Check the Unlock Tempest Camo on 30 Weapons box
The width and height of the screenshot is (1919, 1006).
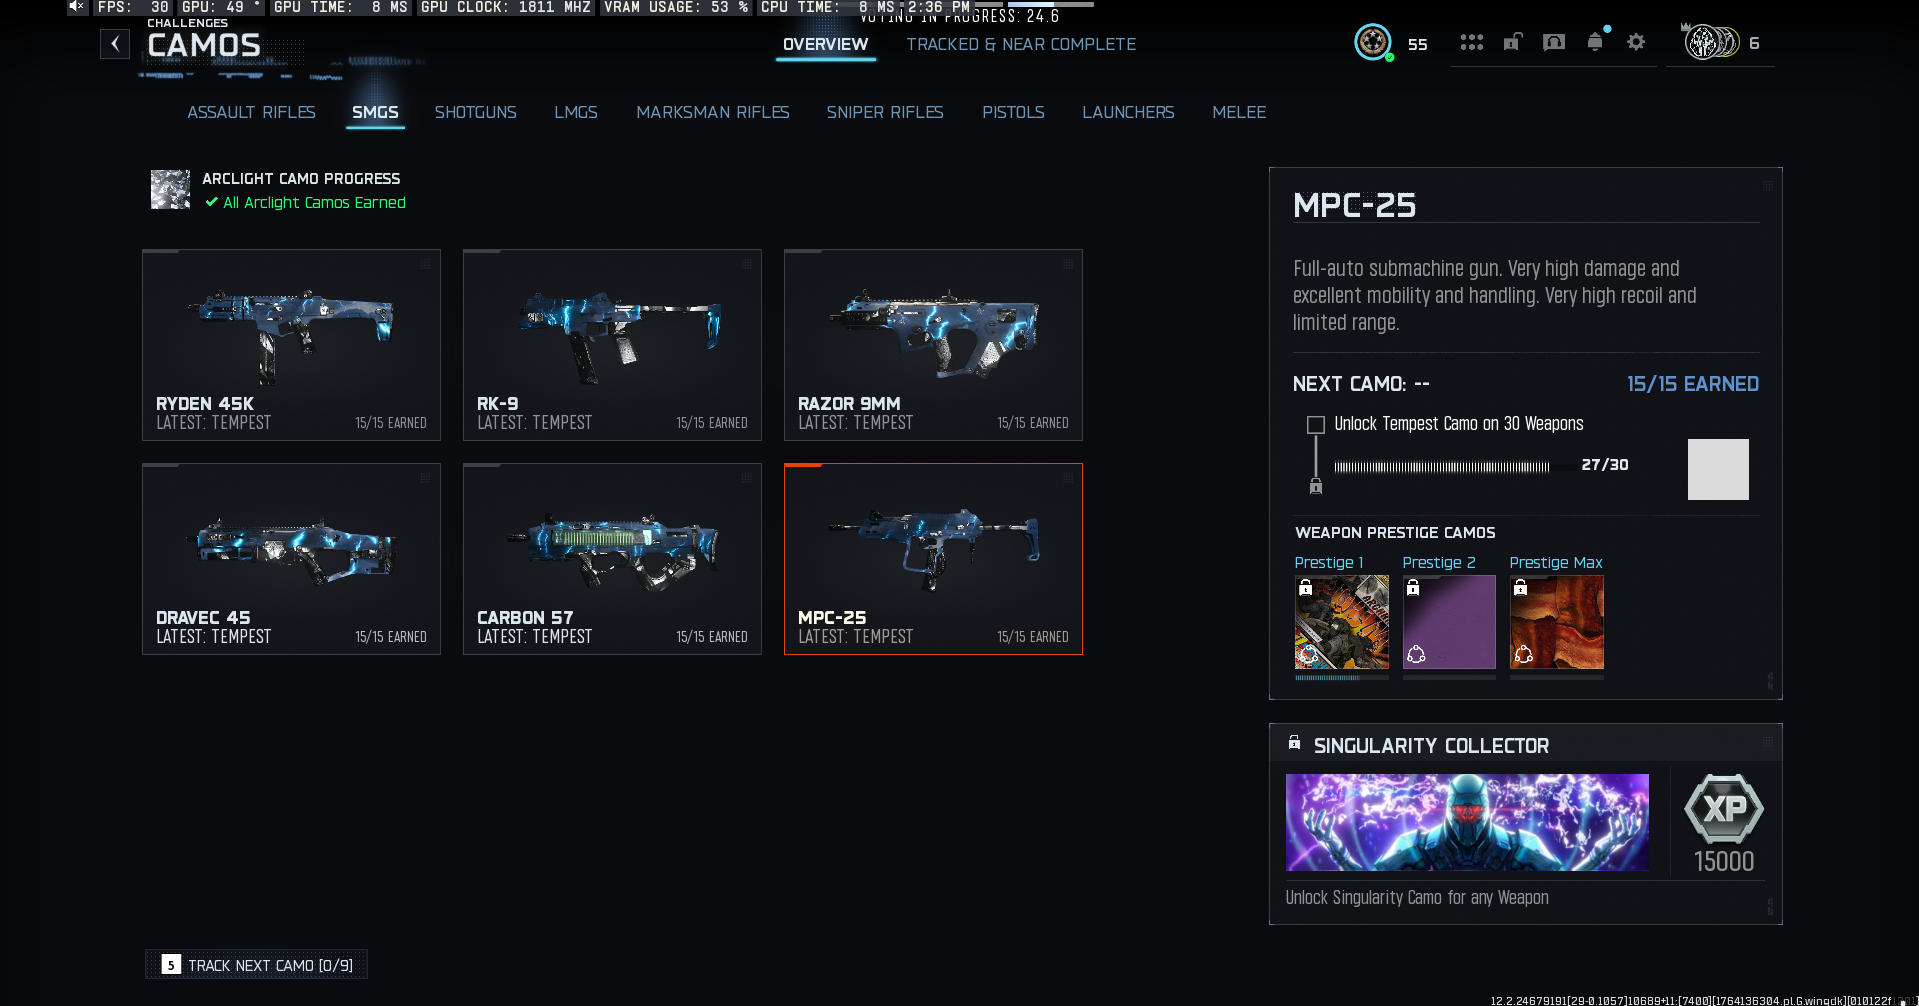pyautogui.click(x=1315, y=424)
